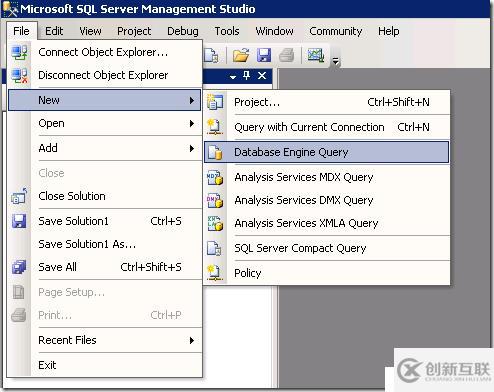Choose Save Solution1 As… entry
The width and height of the screenshot is (494, 392).
coord(105,244)
